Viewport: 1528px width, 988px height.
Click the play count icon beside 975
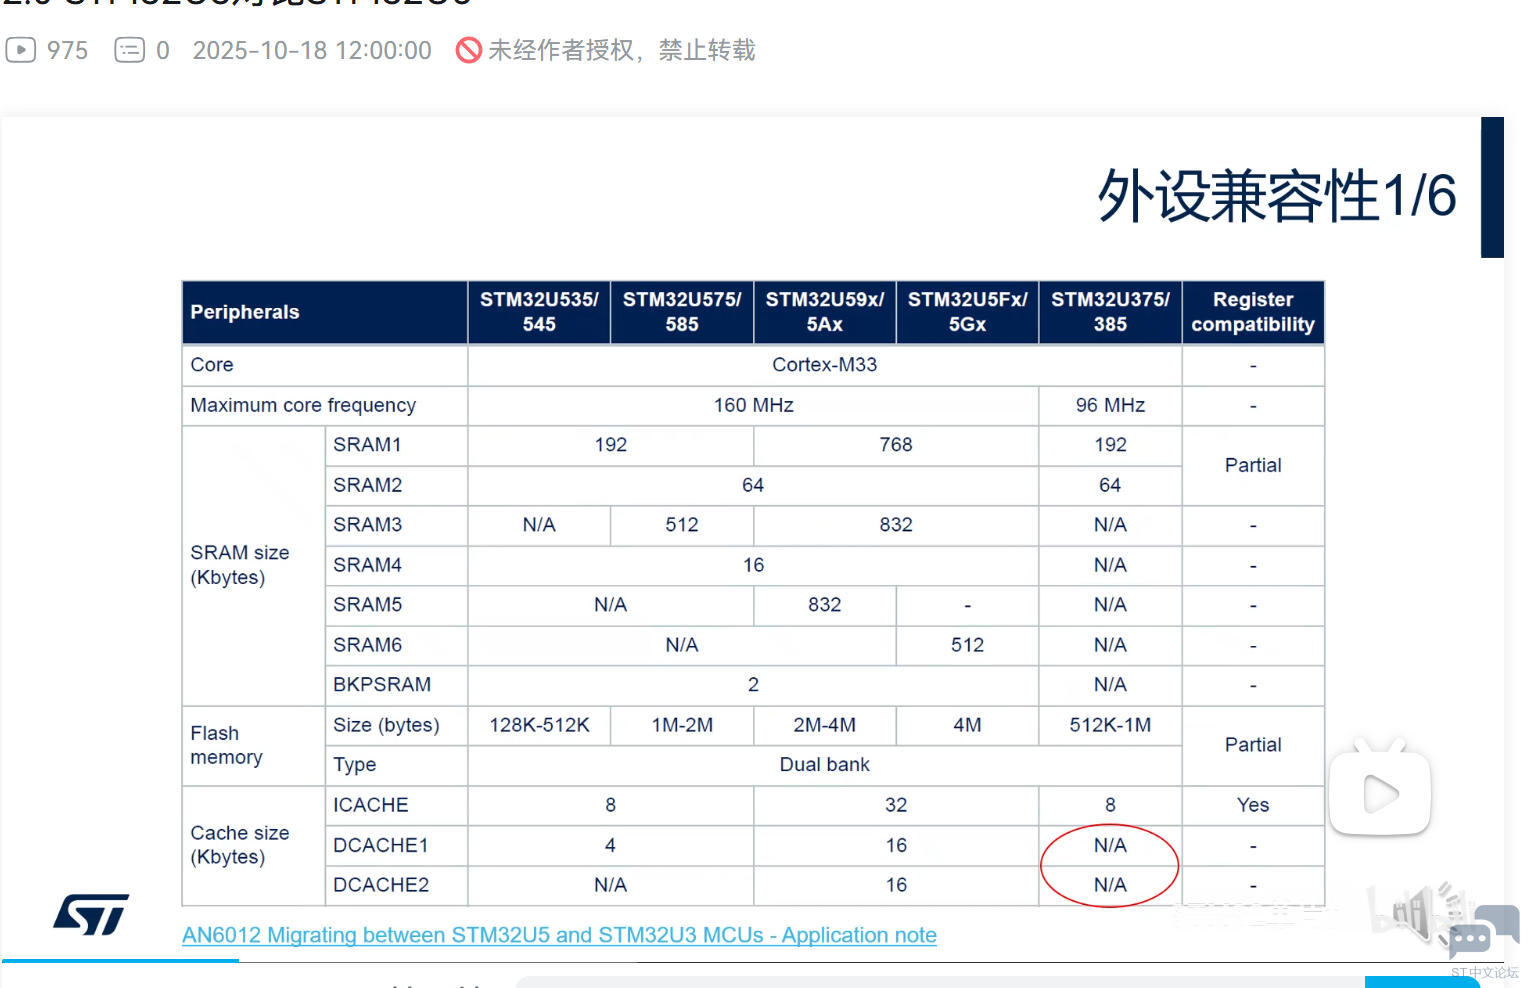tap(21, 50)
